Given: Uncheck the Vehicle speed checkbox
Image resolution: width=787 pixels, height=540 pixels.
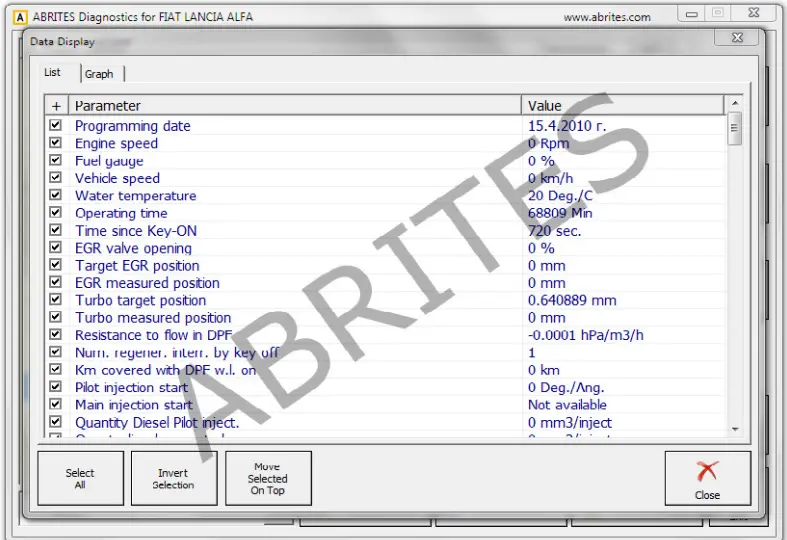Looking at the screenshot, I should click(x=55, y=178).
